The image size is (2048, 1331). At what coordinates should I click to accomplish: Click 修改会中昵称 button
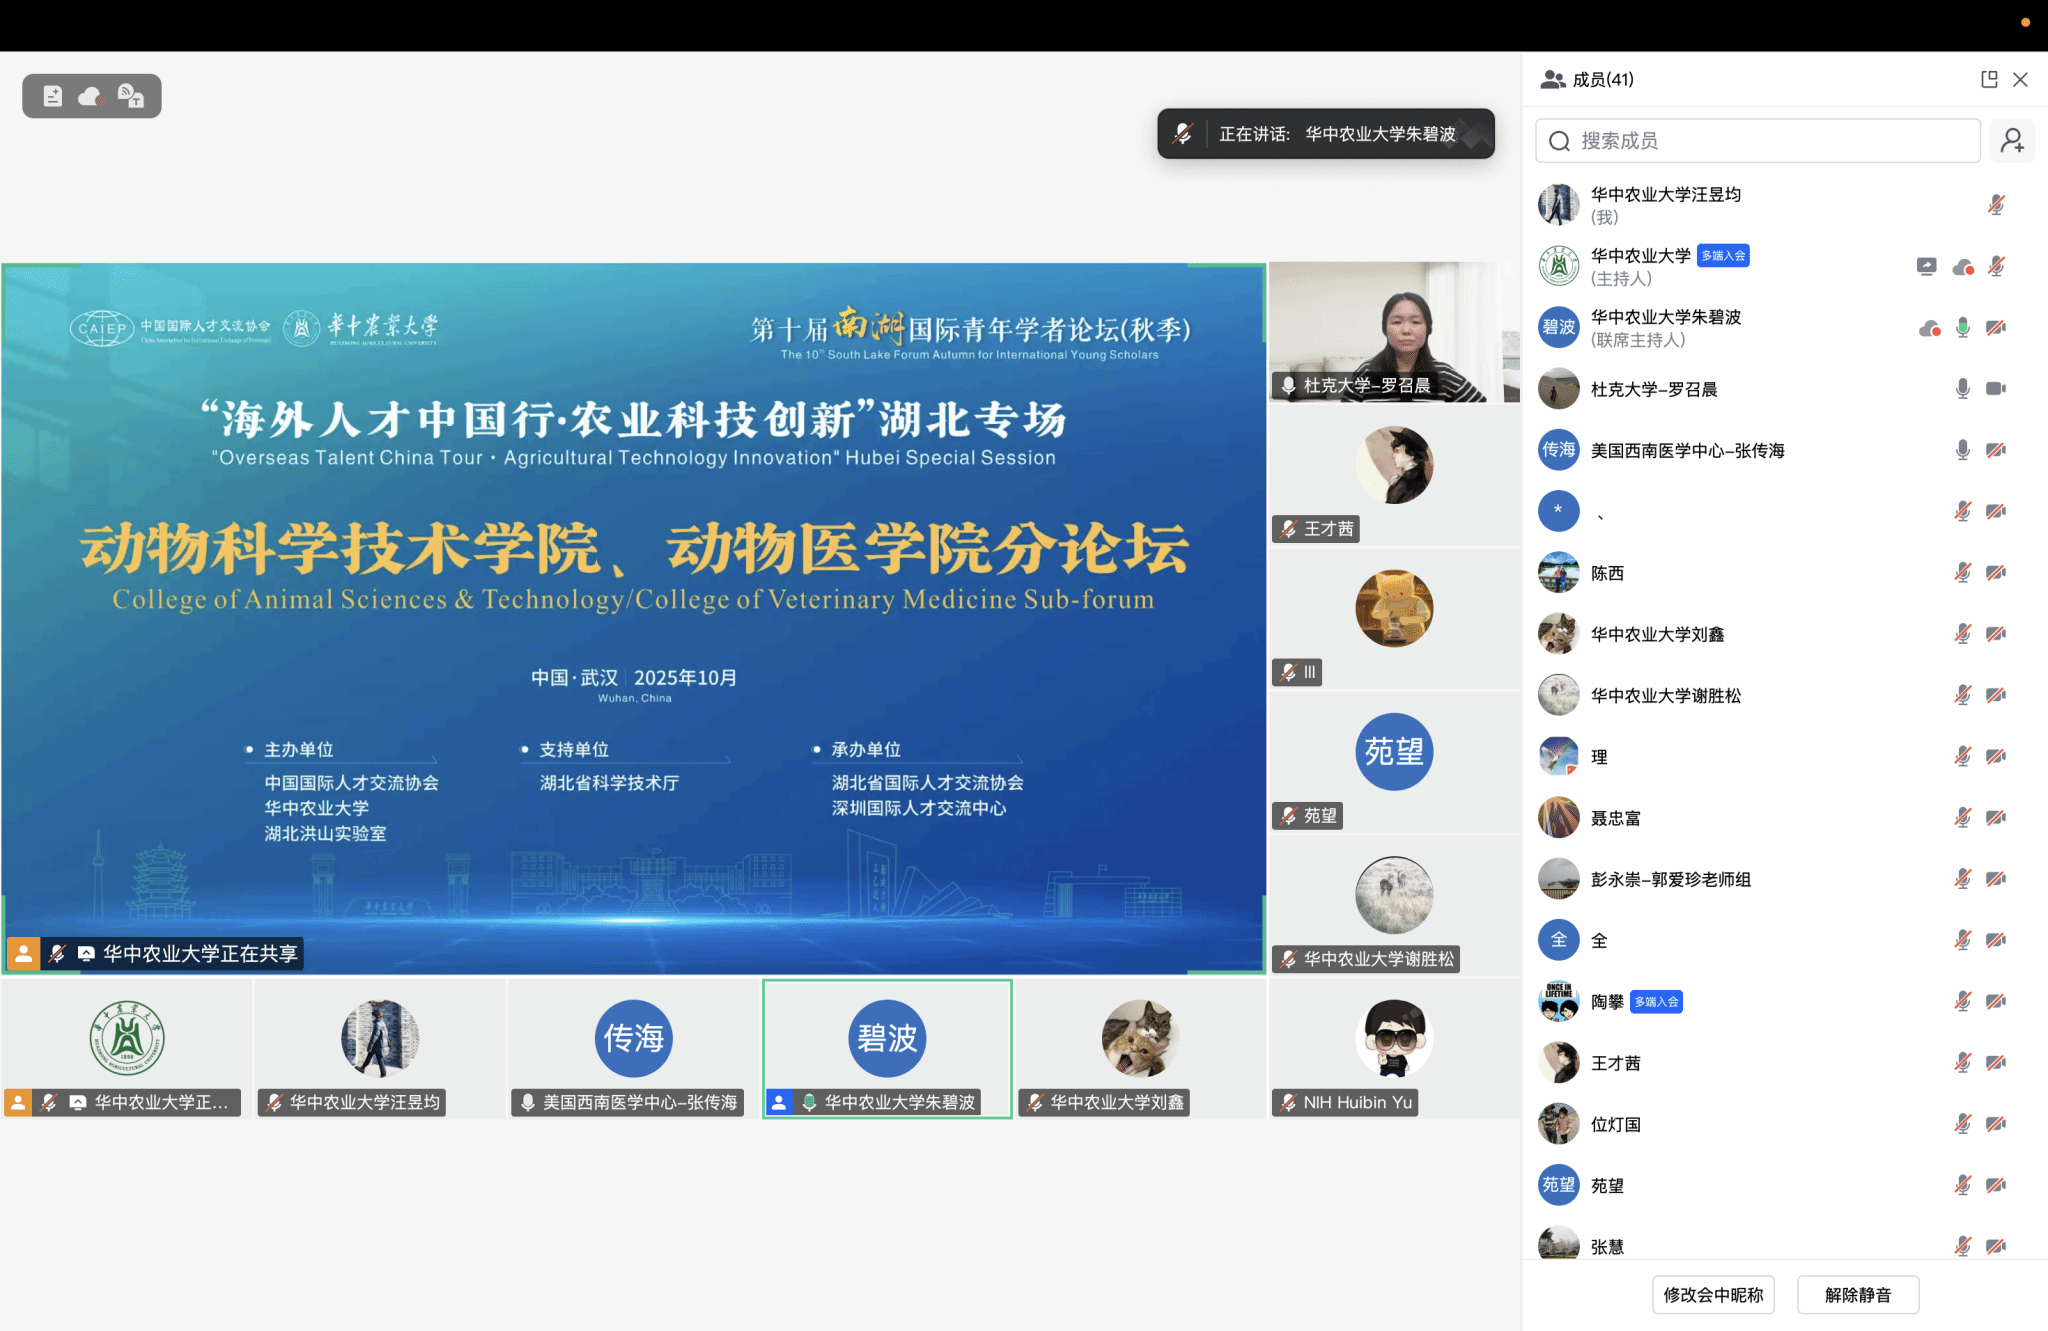click(1713, 1295)
